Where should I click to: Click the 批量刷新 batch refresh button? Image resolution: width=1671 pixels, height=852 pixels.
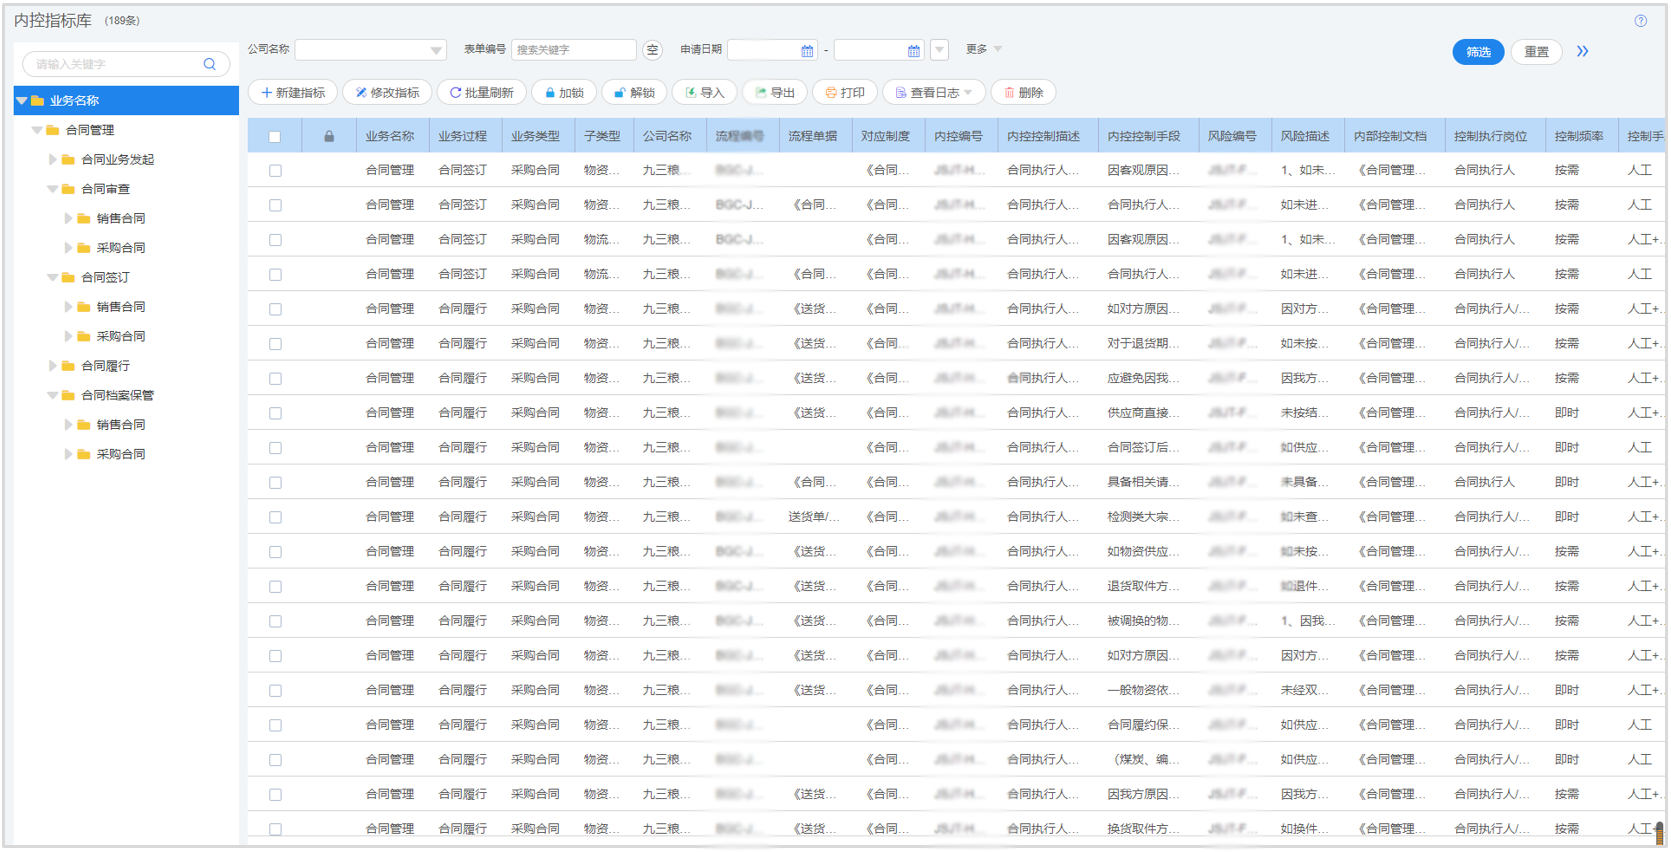coord(481,93)
